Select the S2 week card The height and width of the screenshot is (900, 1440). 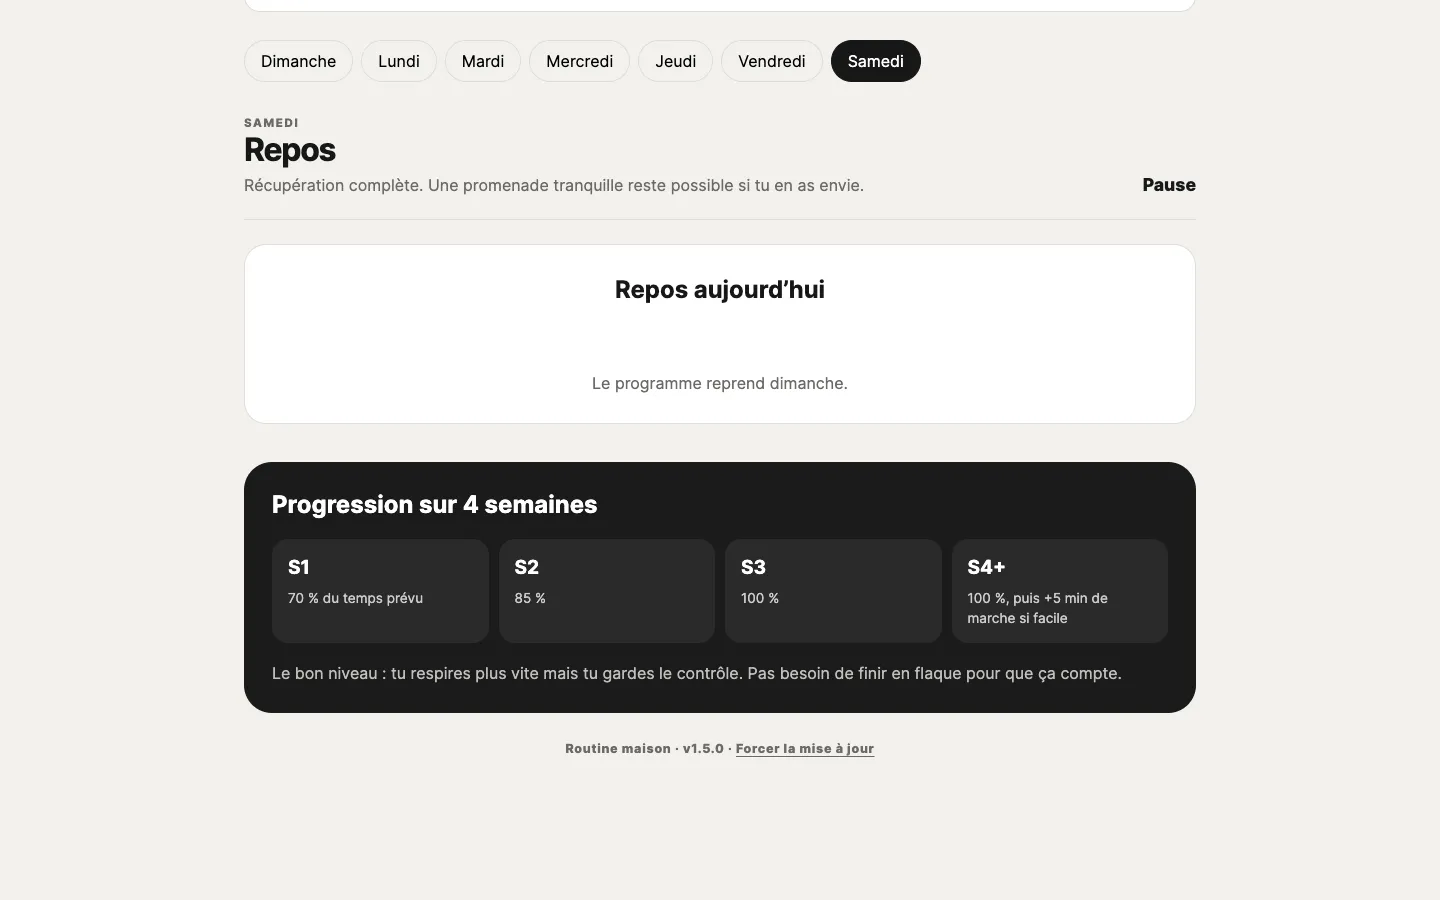point(607,591)
